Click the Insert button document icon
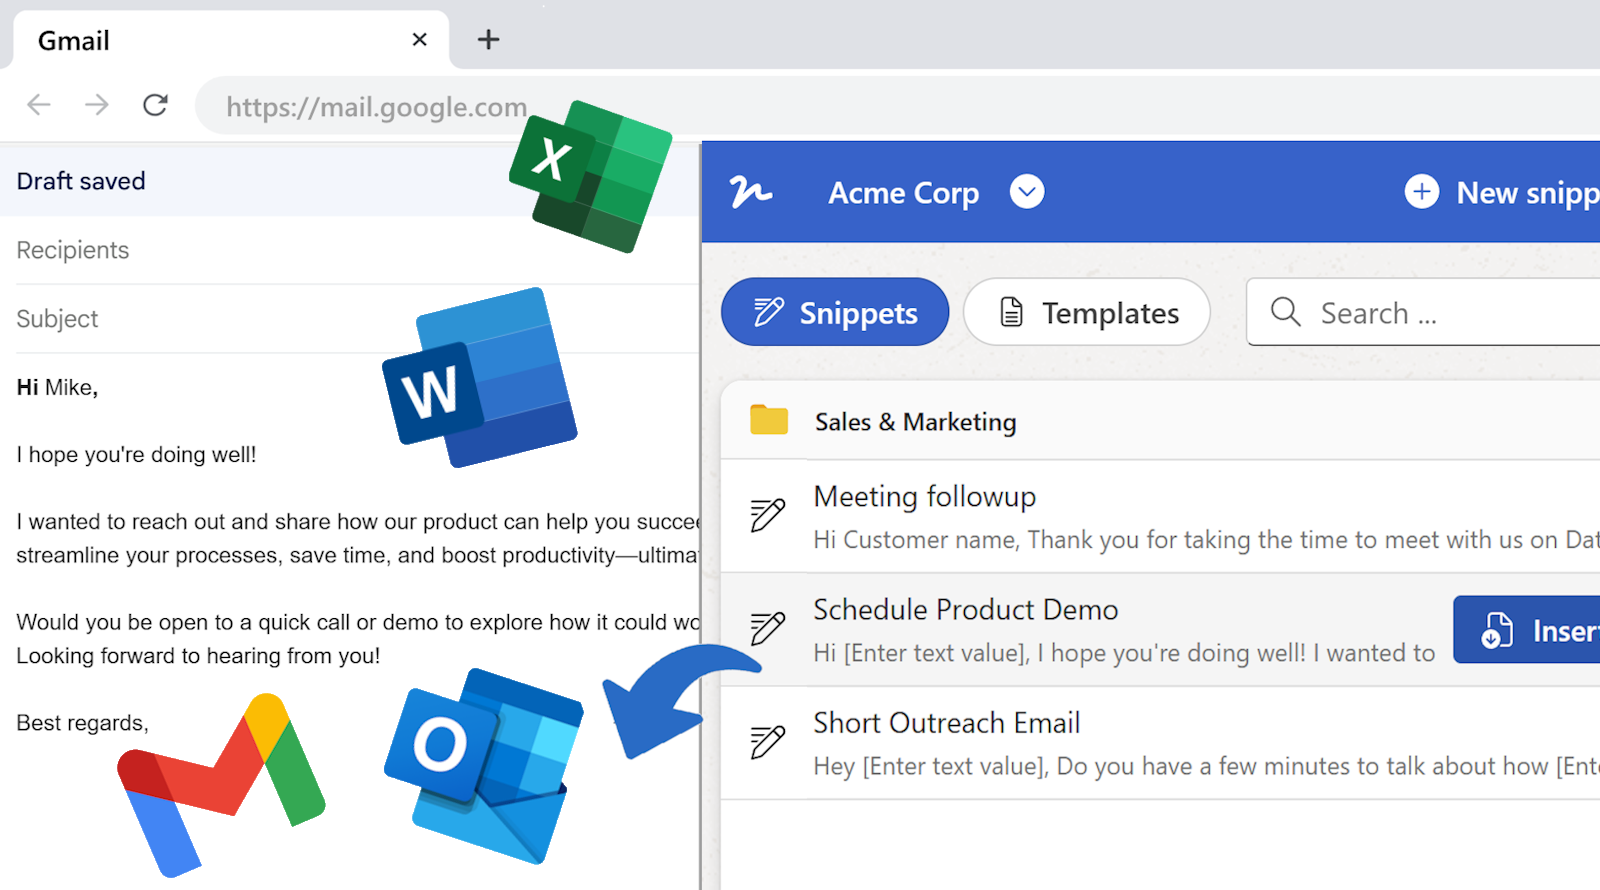The width and height of the screenshot is (1600, 890). click(1497, 630)
